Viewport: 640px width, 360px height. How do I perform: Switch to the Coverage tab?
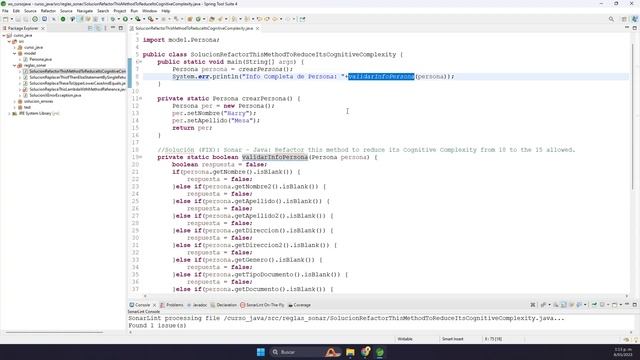[299, 305]
